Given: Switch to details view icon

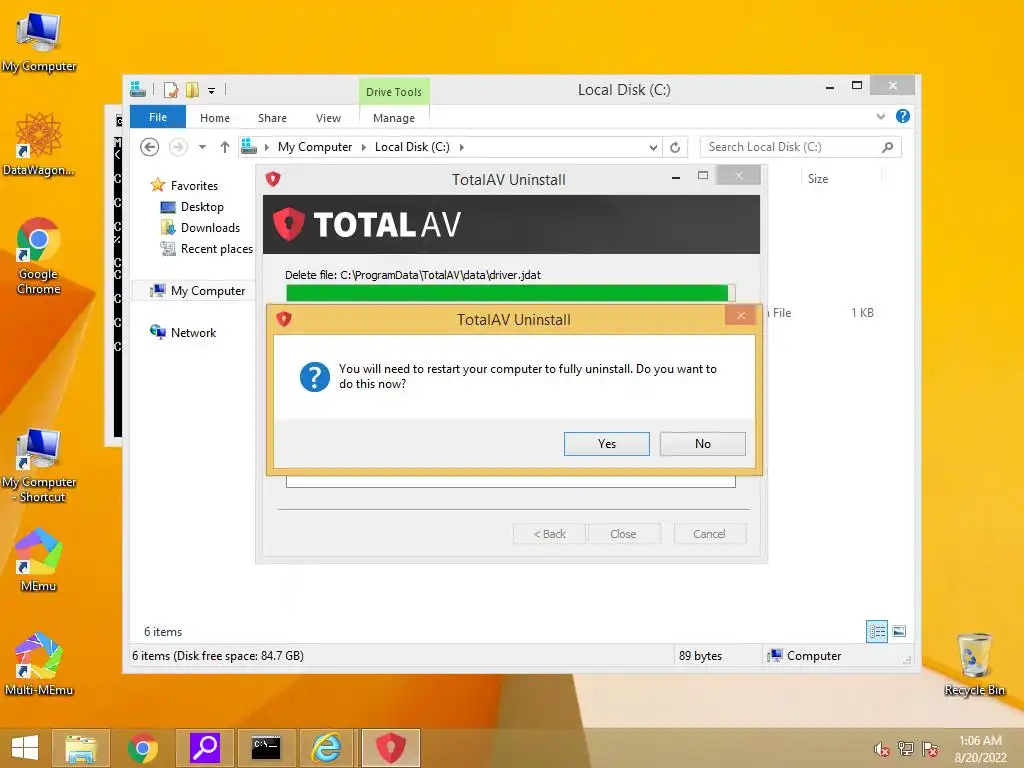Looking at the screenshot, I should (877, 631).
